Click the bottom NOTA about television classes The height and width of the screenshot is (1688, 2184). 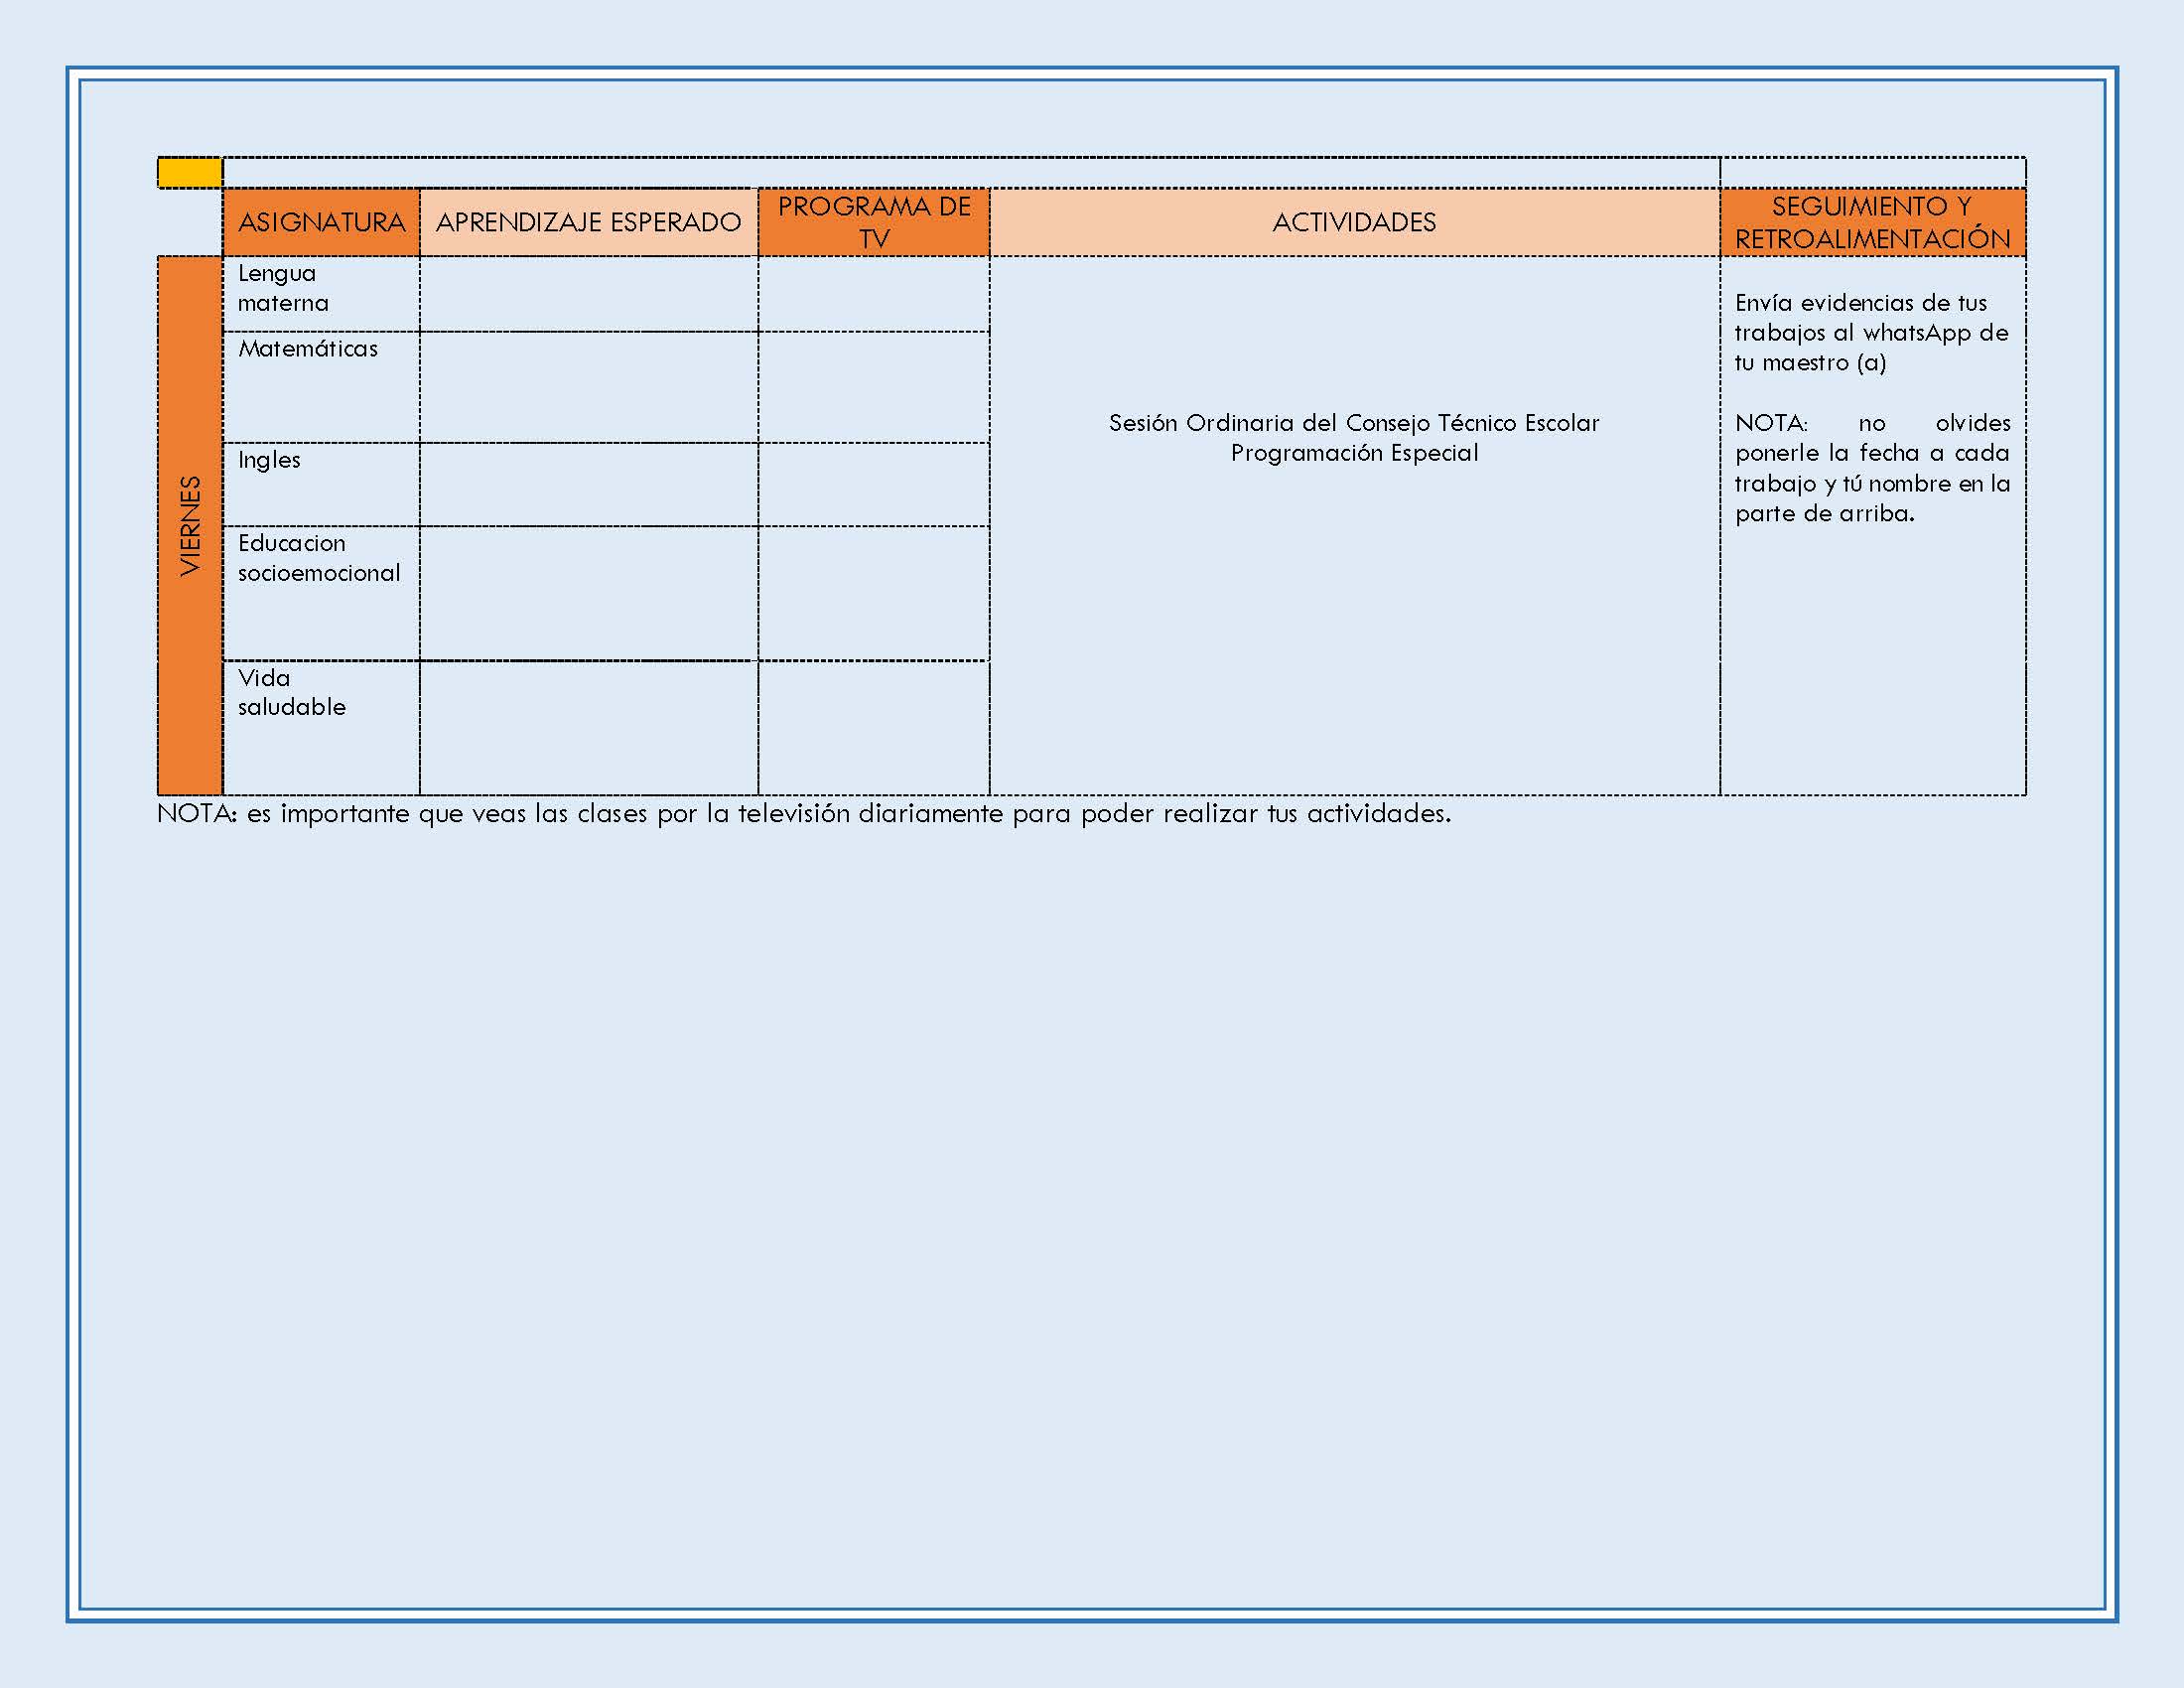[804, 814]
